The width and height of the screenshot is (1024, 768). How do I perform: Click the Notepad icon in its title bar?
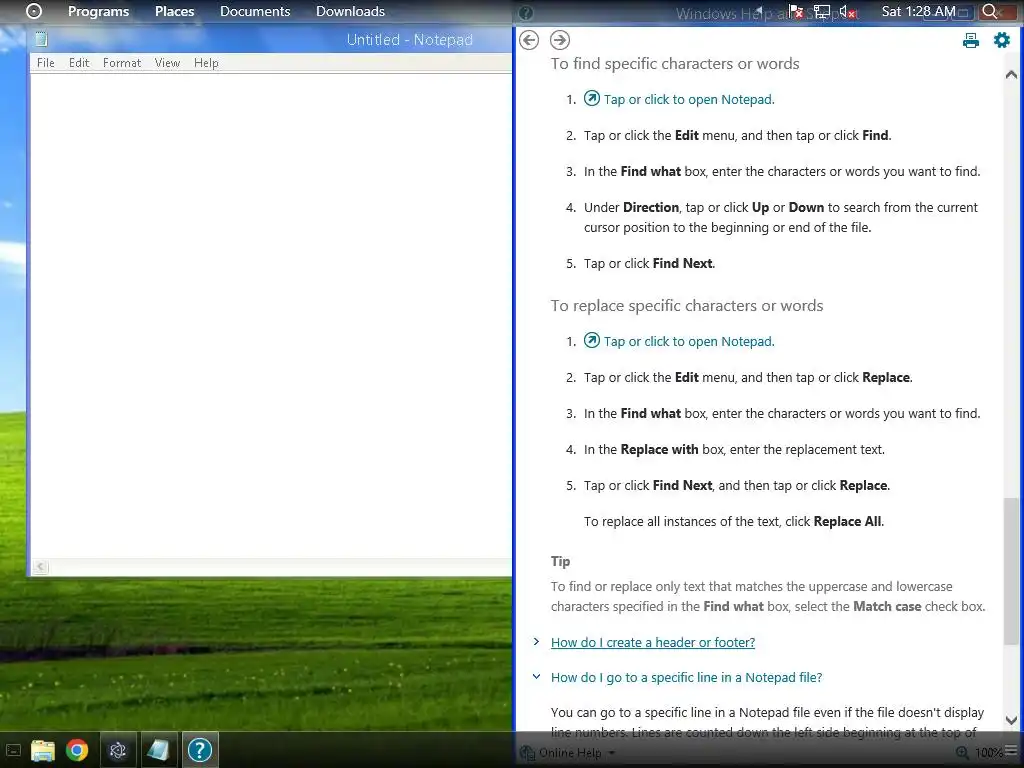coord(41,39)
